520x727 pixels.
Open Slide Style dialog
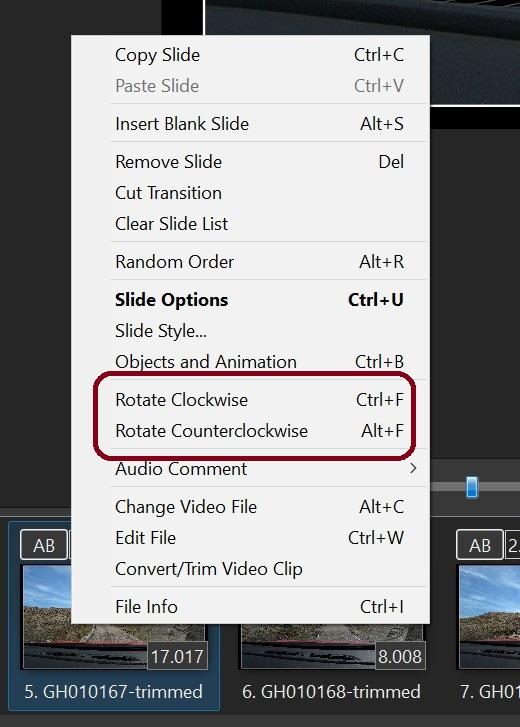250,331
